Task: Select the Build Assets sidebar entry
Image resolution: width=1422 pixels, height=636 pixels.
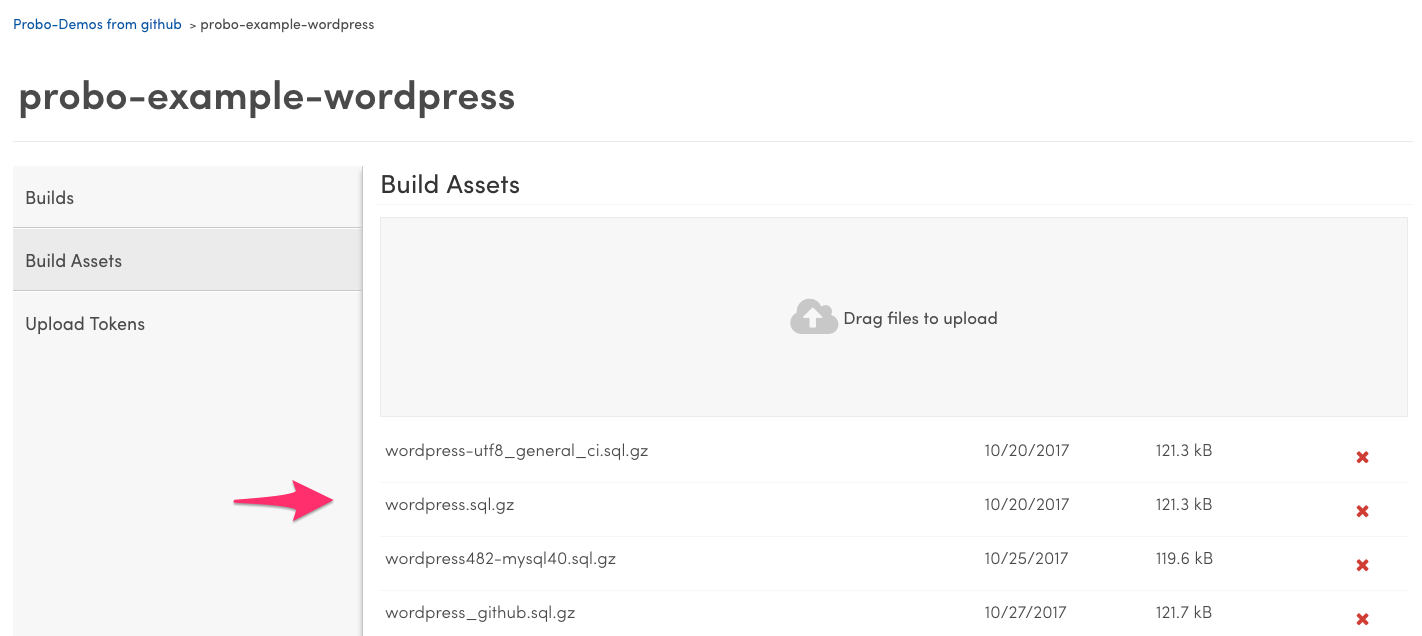Action: 73,260
